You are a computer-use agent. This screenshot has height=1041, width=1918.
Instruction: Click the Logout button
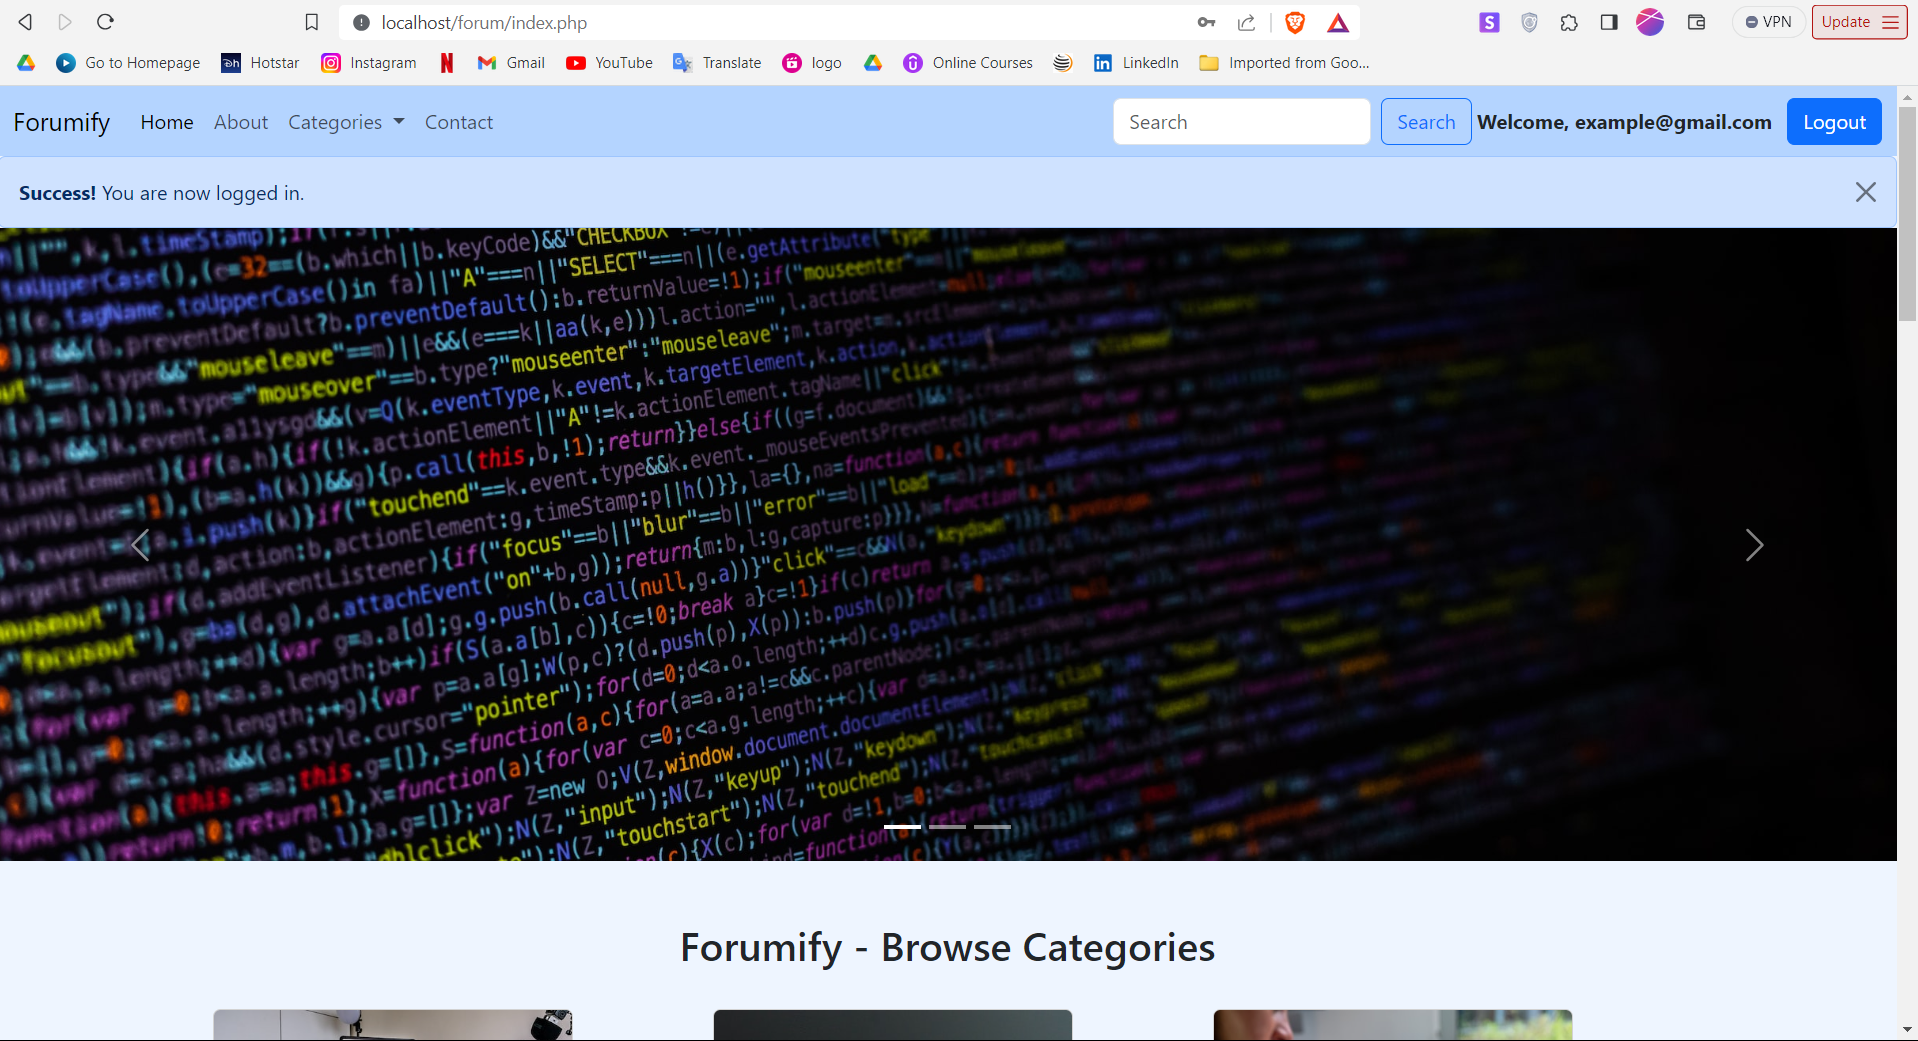click(1834, 122)
